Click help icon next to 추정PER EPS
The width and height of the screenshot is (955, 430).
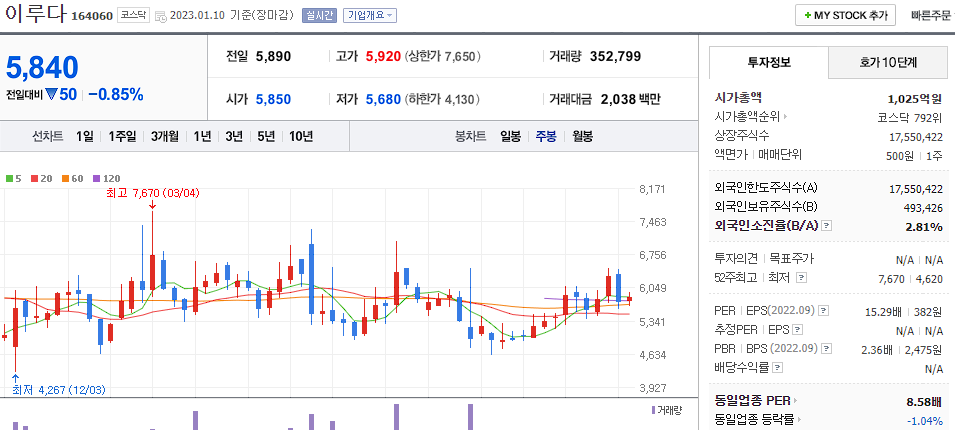[798, 330]
